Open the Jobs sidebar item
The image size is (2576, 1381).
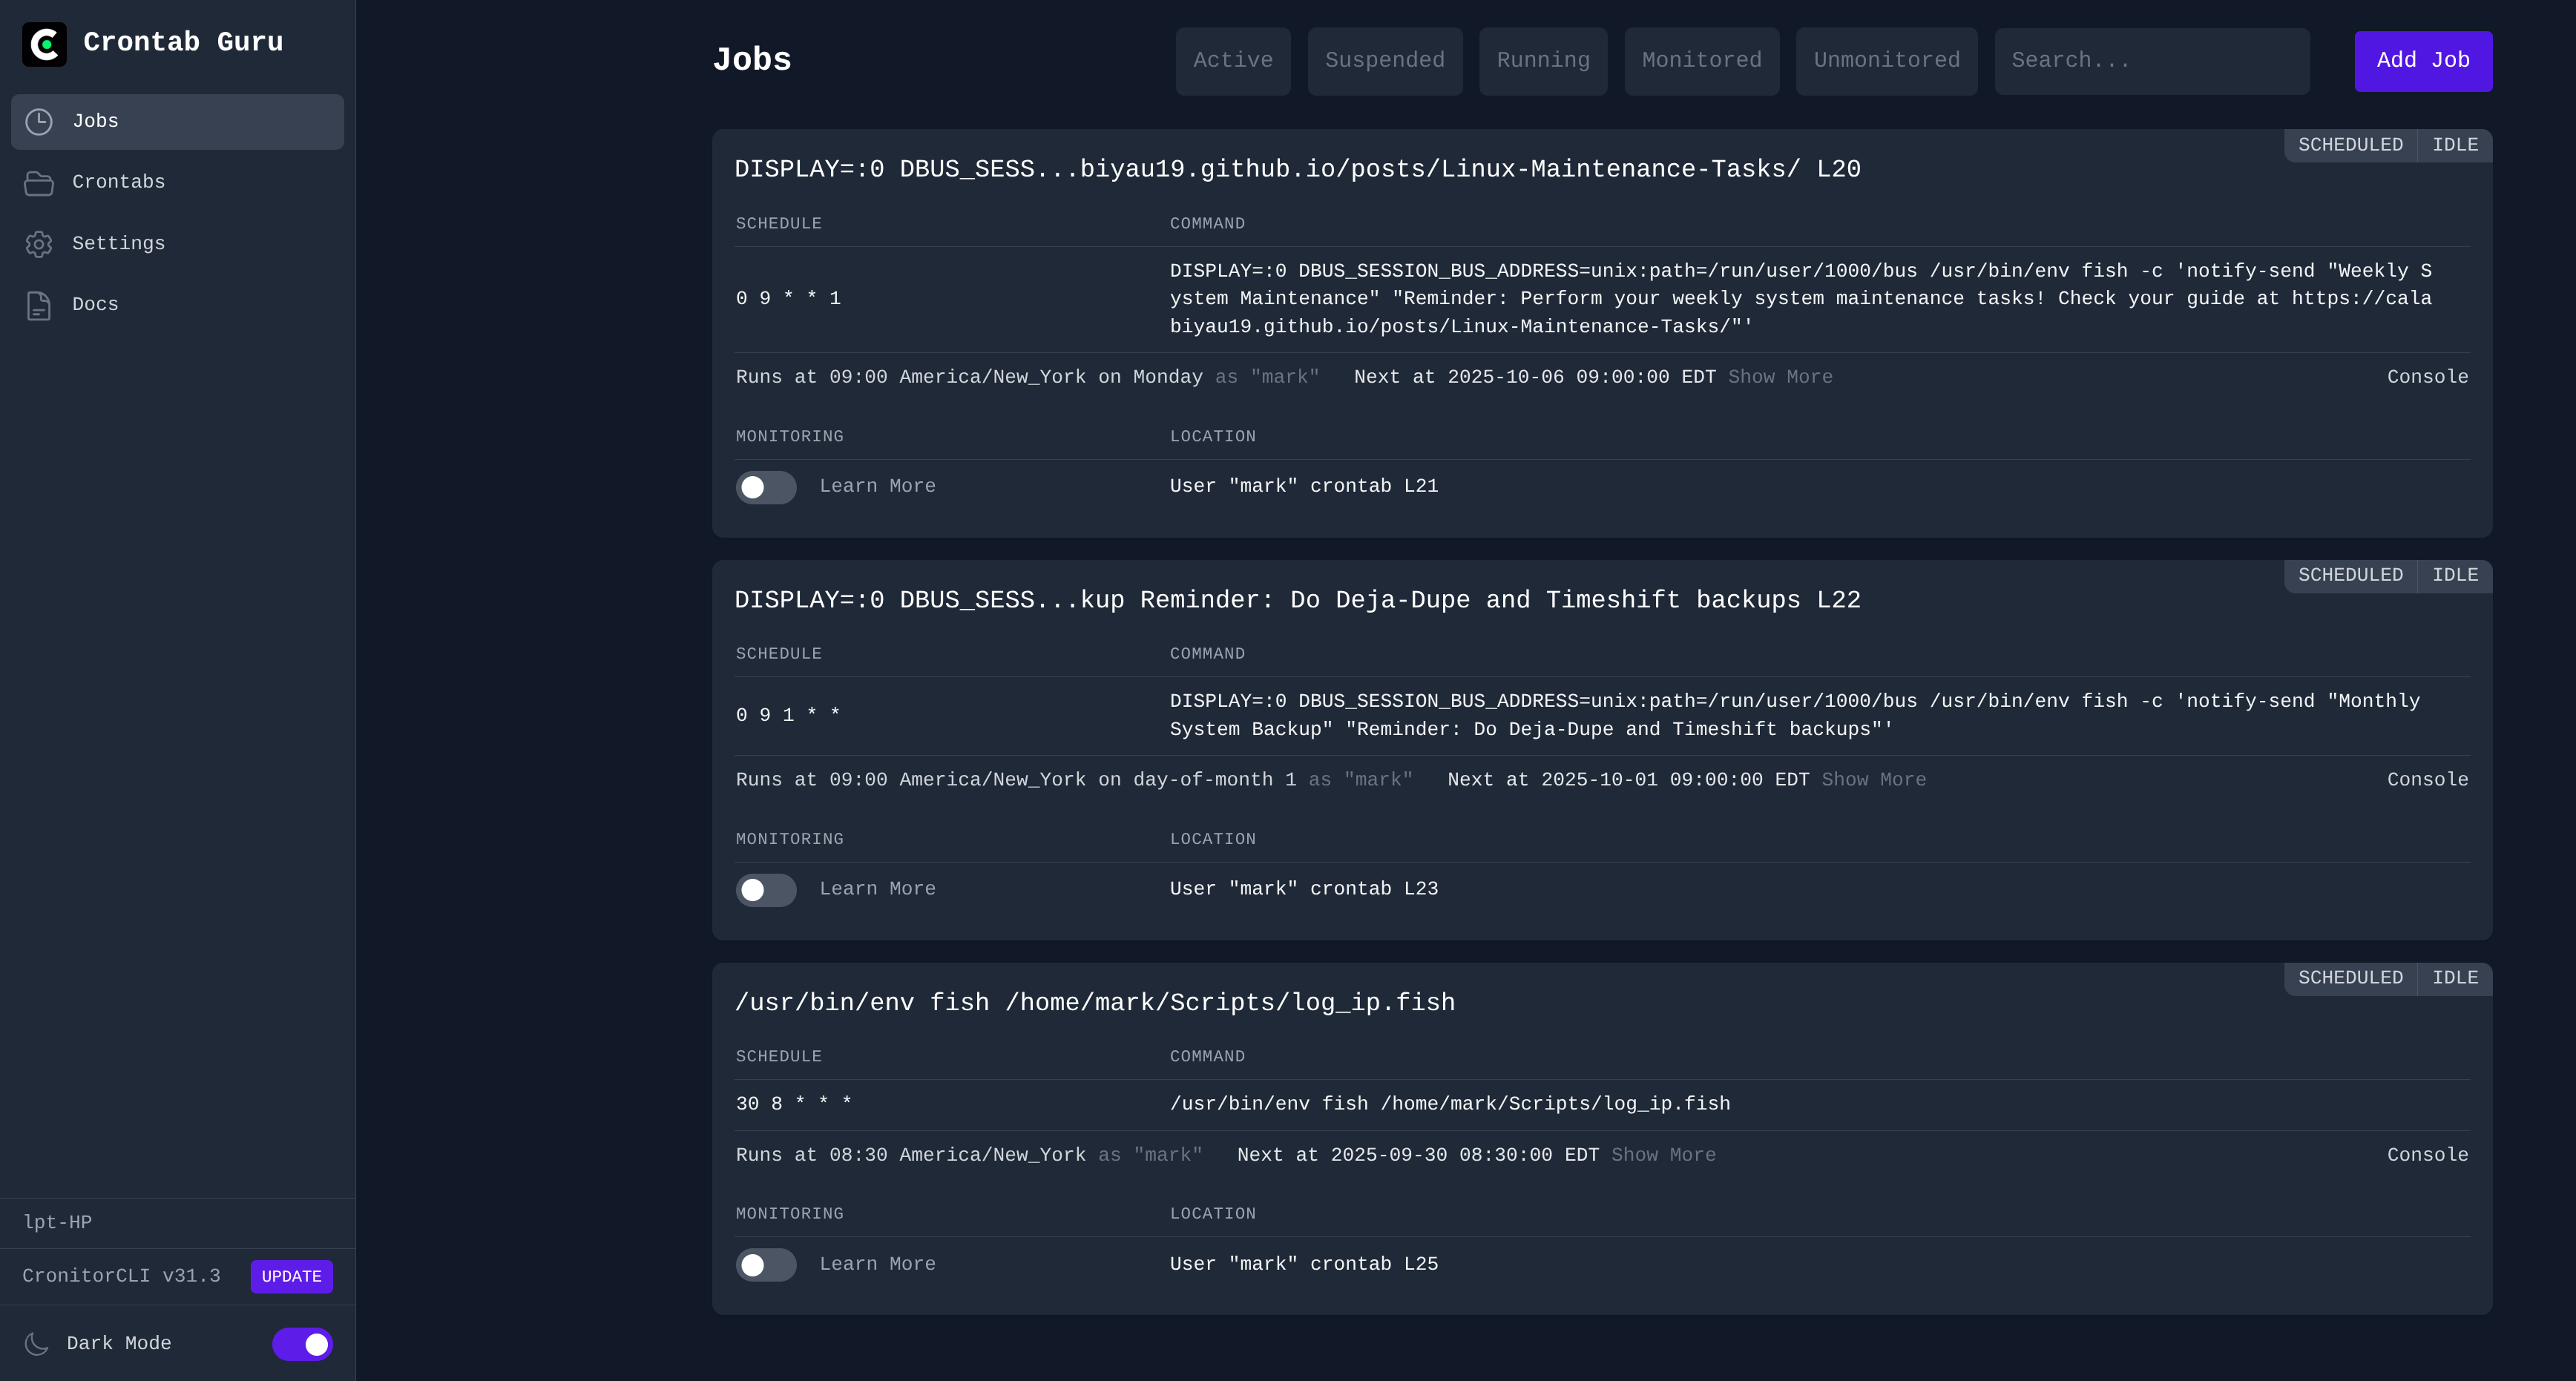click(x=177, y=122)
